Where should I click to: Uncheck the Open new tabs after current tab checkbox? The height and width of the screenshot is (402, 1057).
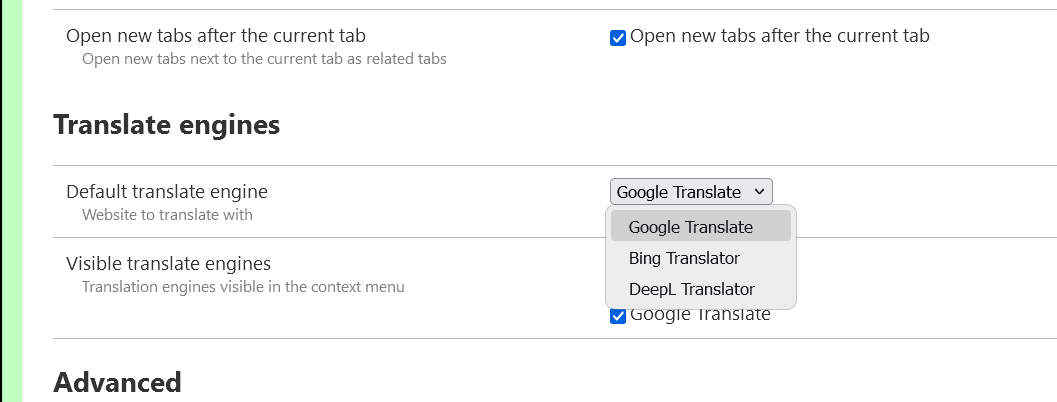(x=618, y=38)
